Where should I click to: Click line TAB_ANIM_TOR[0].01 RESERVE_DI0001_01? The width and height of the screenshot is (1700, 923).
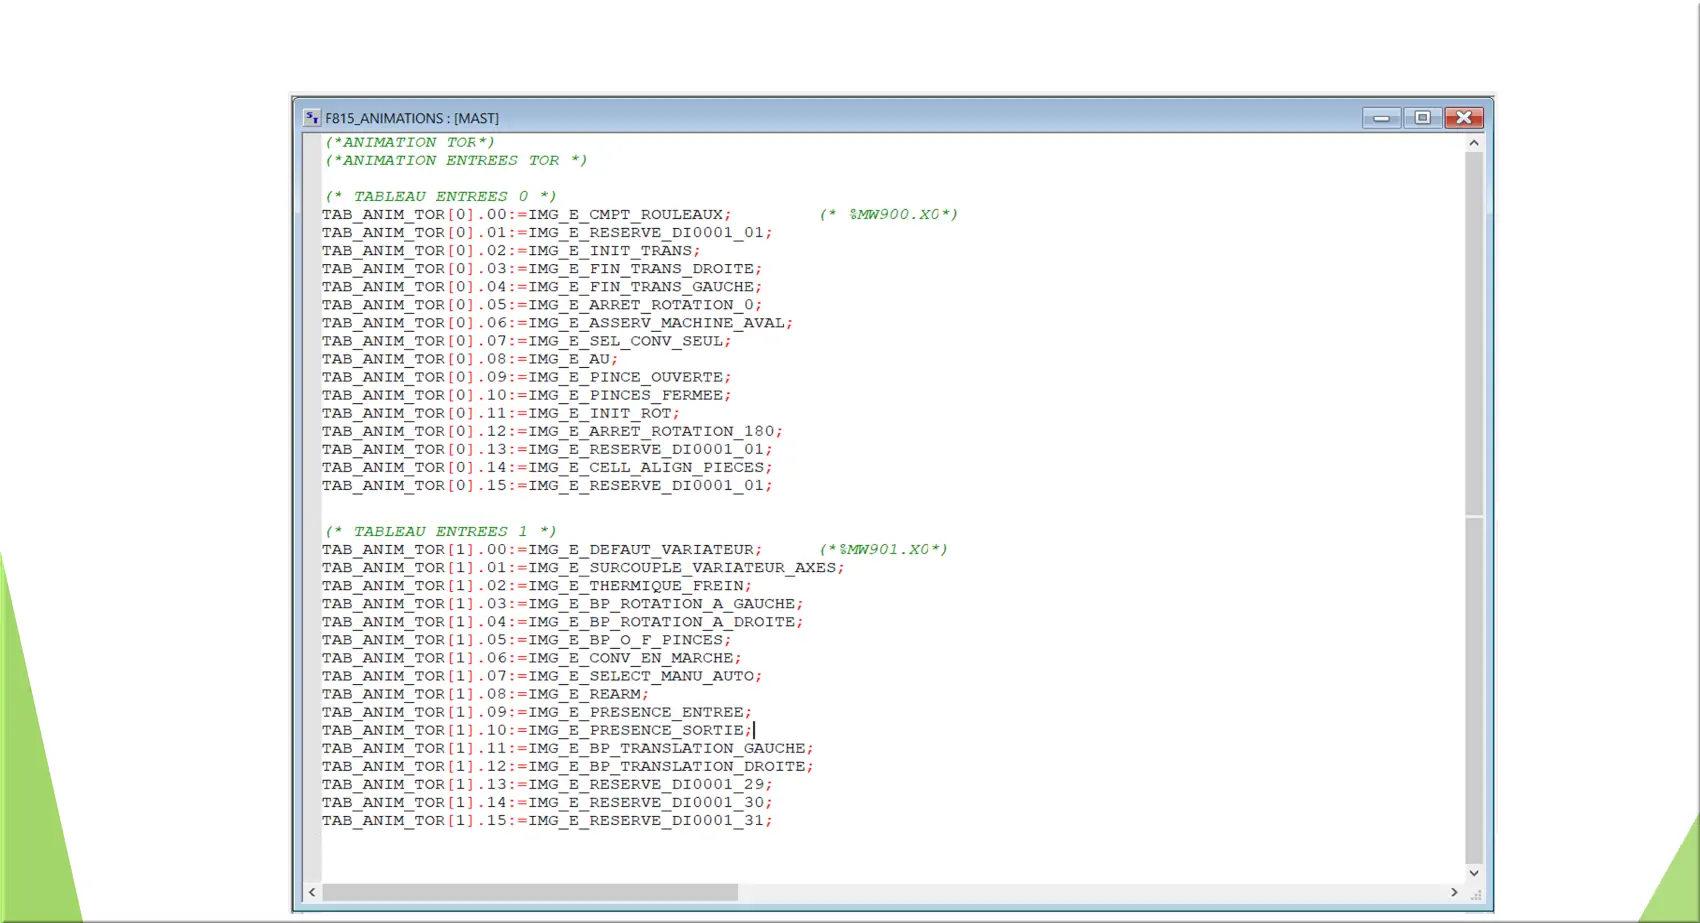pyautogui.click(x=547, y=233)
